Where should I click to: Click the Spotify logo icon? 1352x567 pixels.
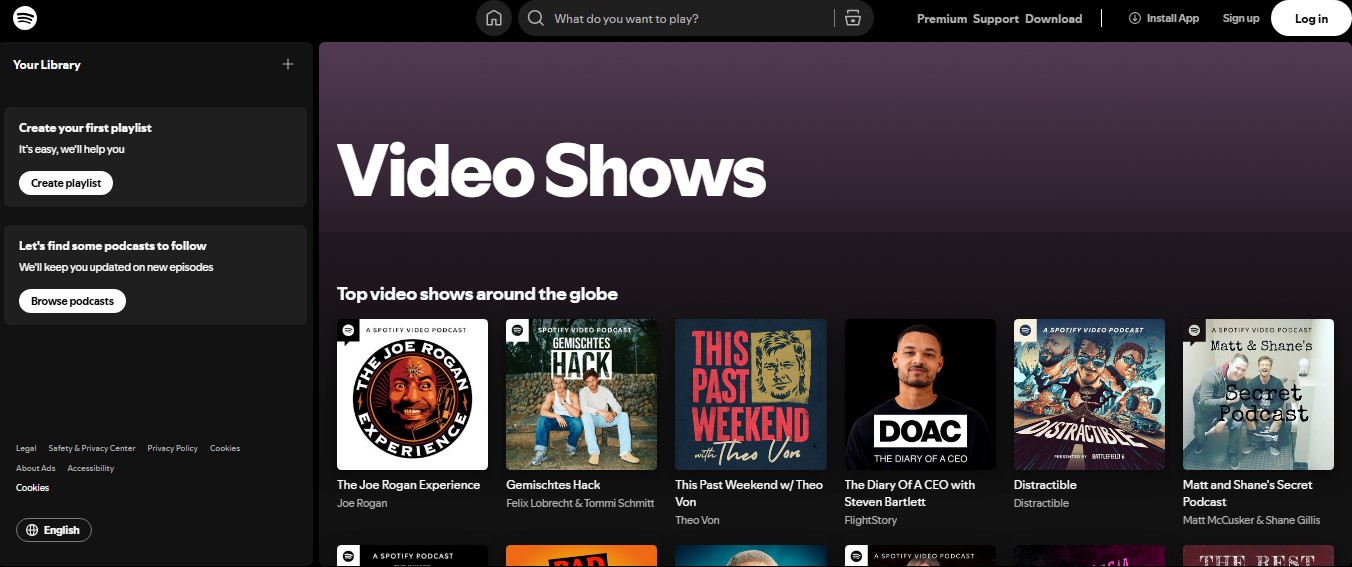coord(25,18)
